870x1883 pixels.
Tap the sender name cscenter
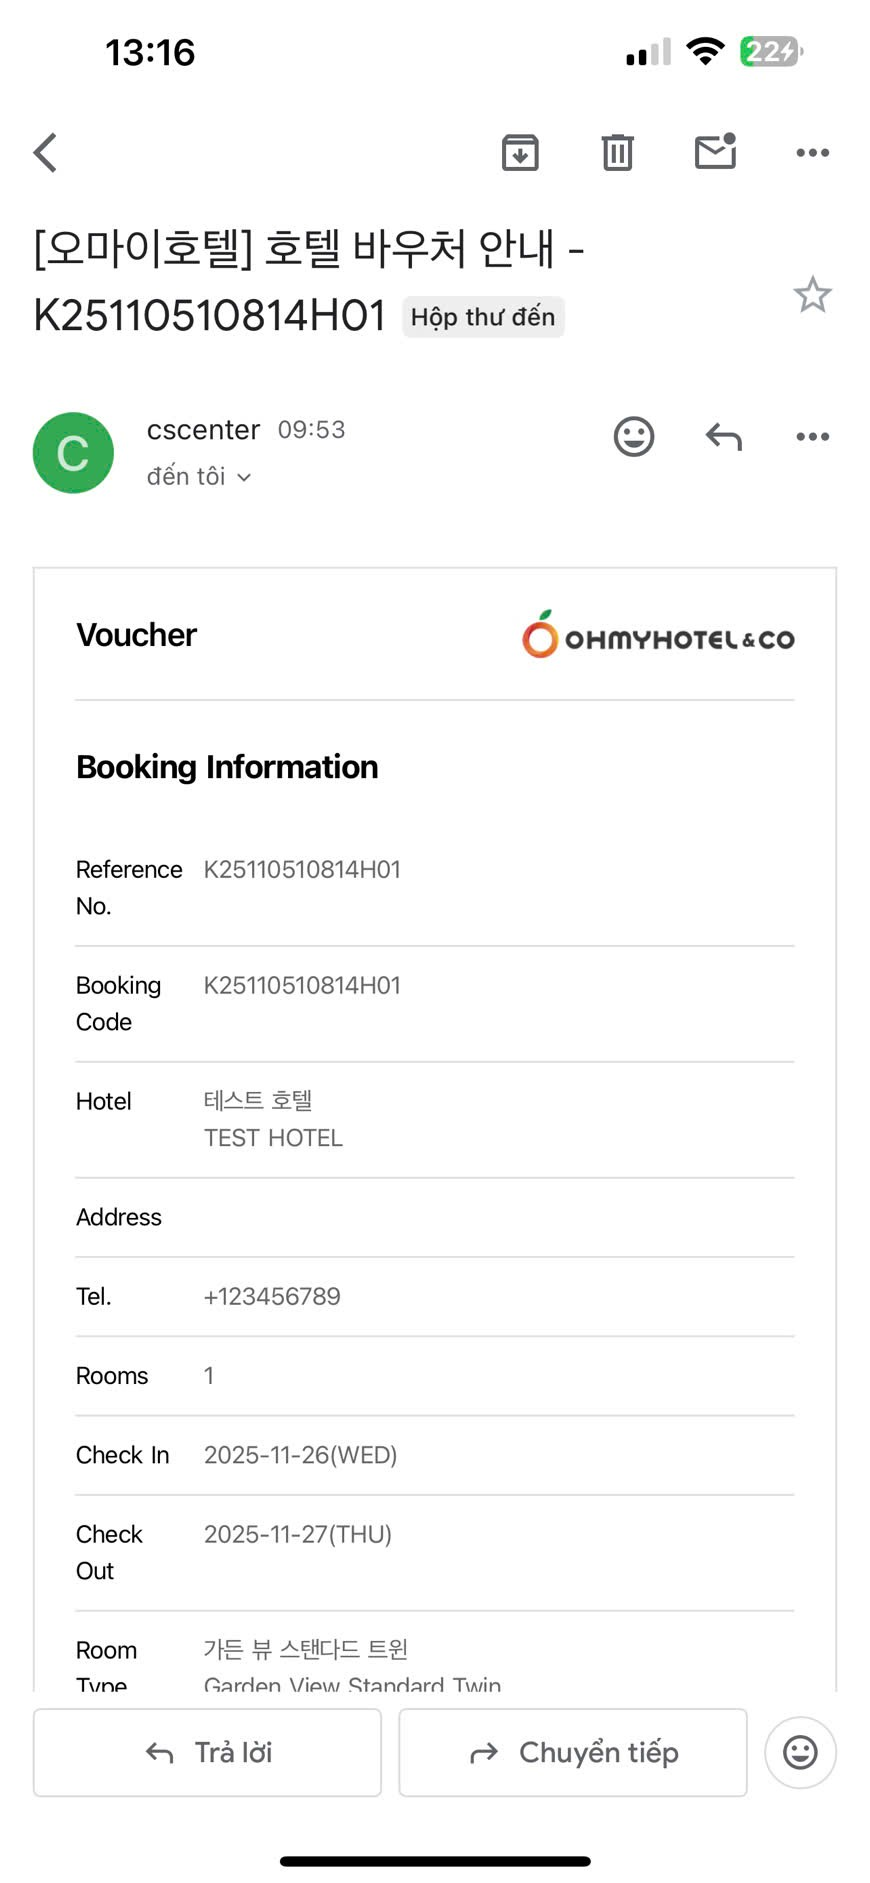click(x=203, y=430)
